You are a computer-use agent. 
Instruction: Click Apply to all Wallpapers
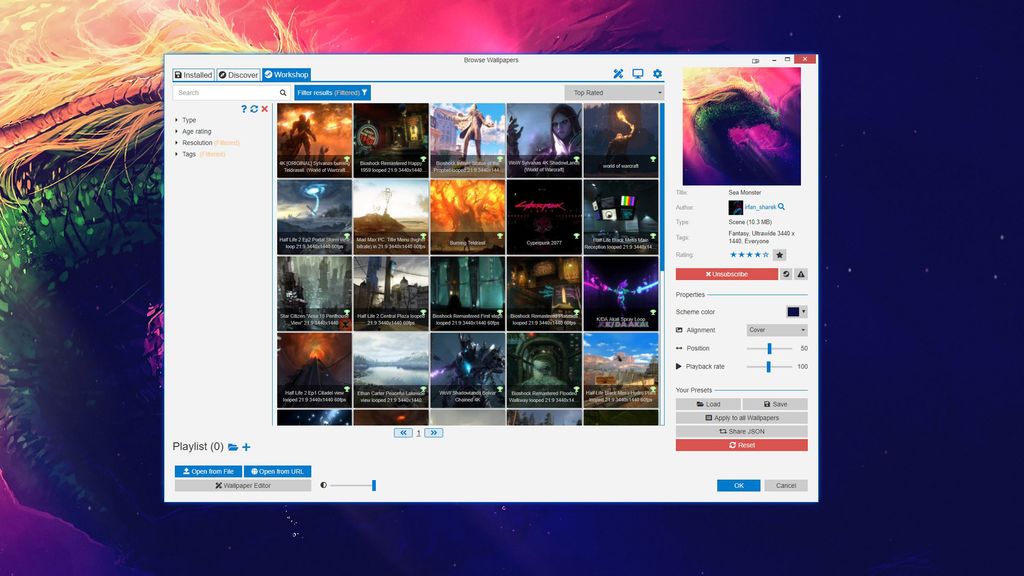pos(742,418)
